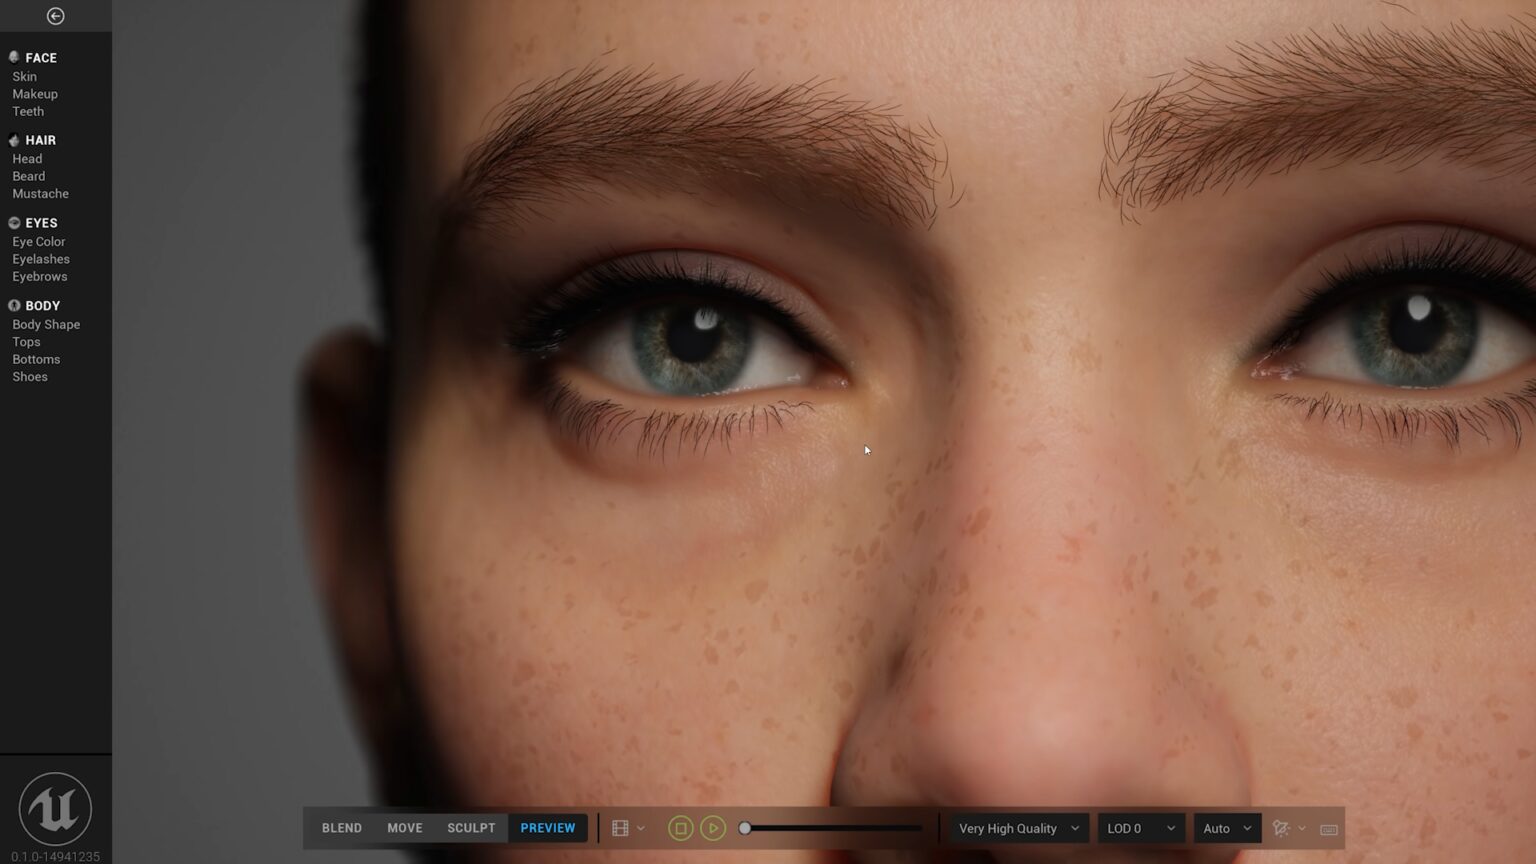Open the animation clip film icon
Image resolution: width=1536 pixels, height=864 pixels.
pos(620,828)
